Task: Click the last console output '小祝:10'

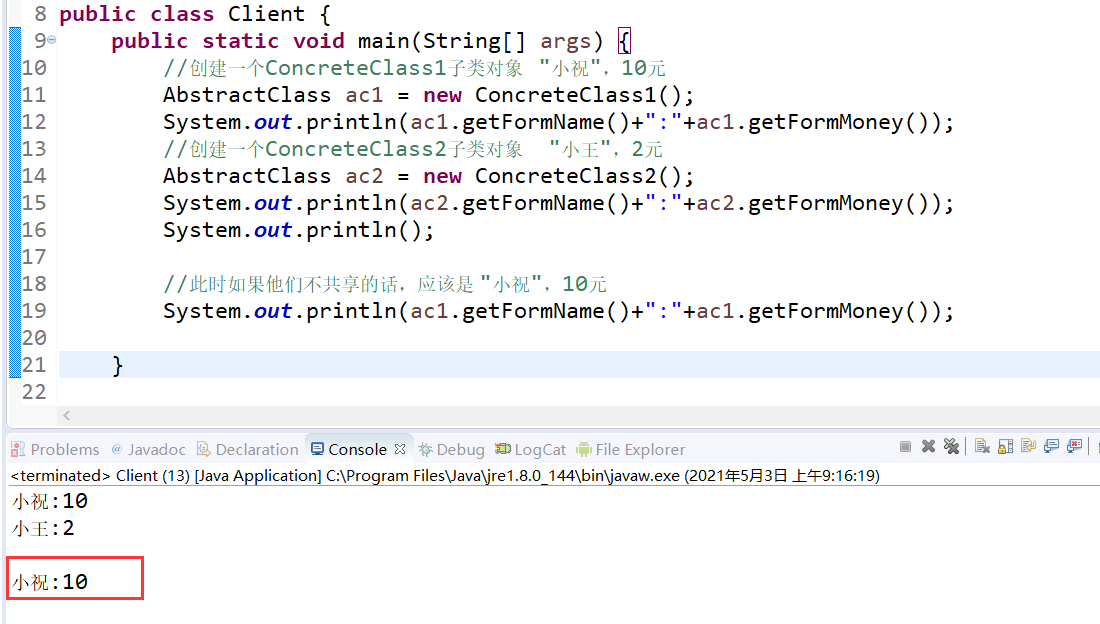Action: click(50, 582)
